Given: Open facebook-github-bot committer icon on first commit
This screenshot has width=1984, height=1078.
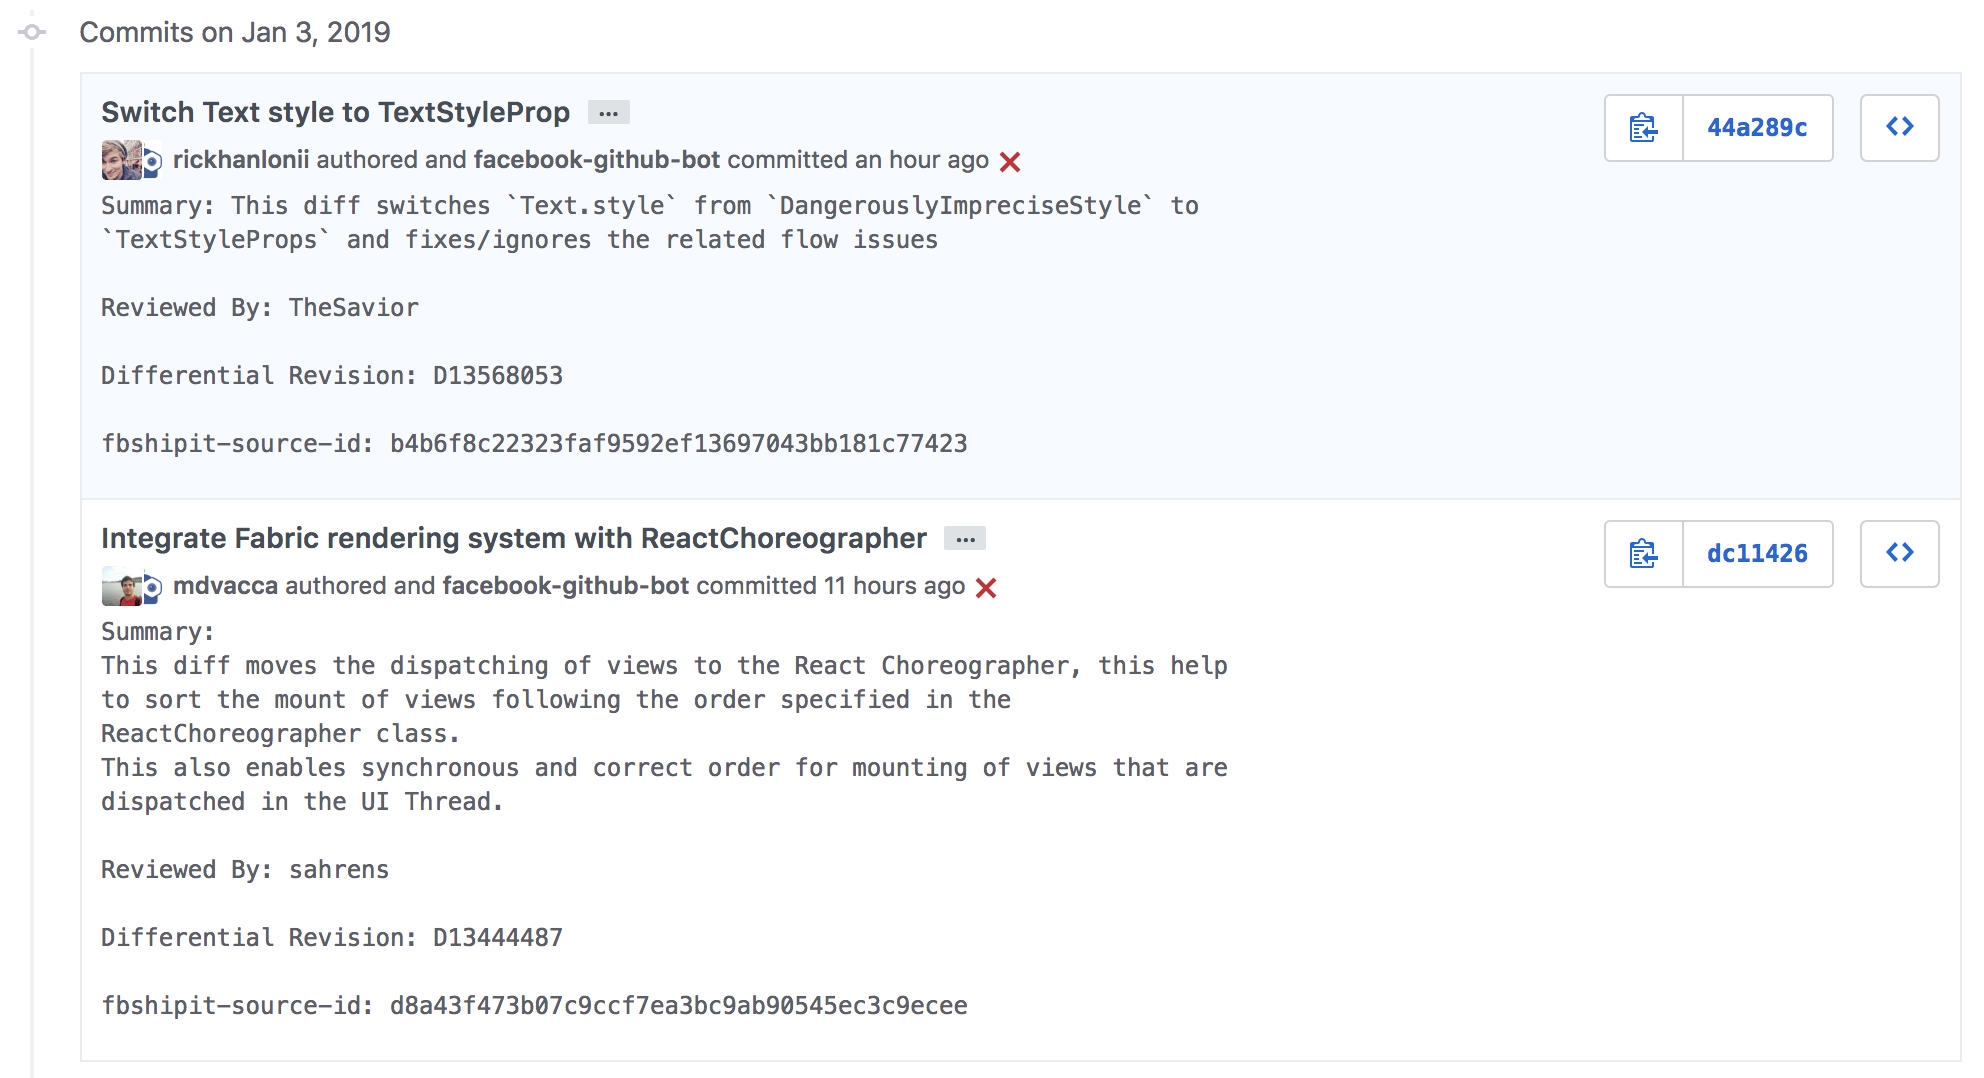Looking at the screenshot, I should point(150,161).
